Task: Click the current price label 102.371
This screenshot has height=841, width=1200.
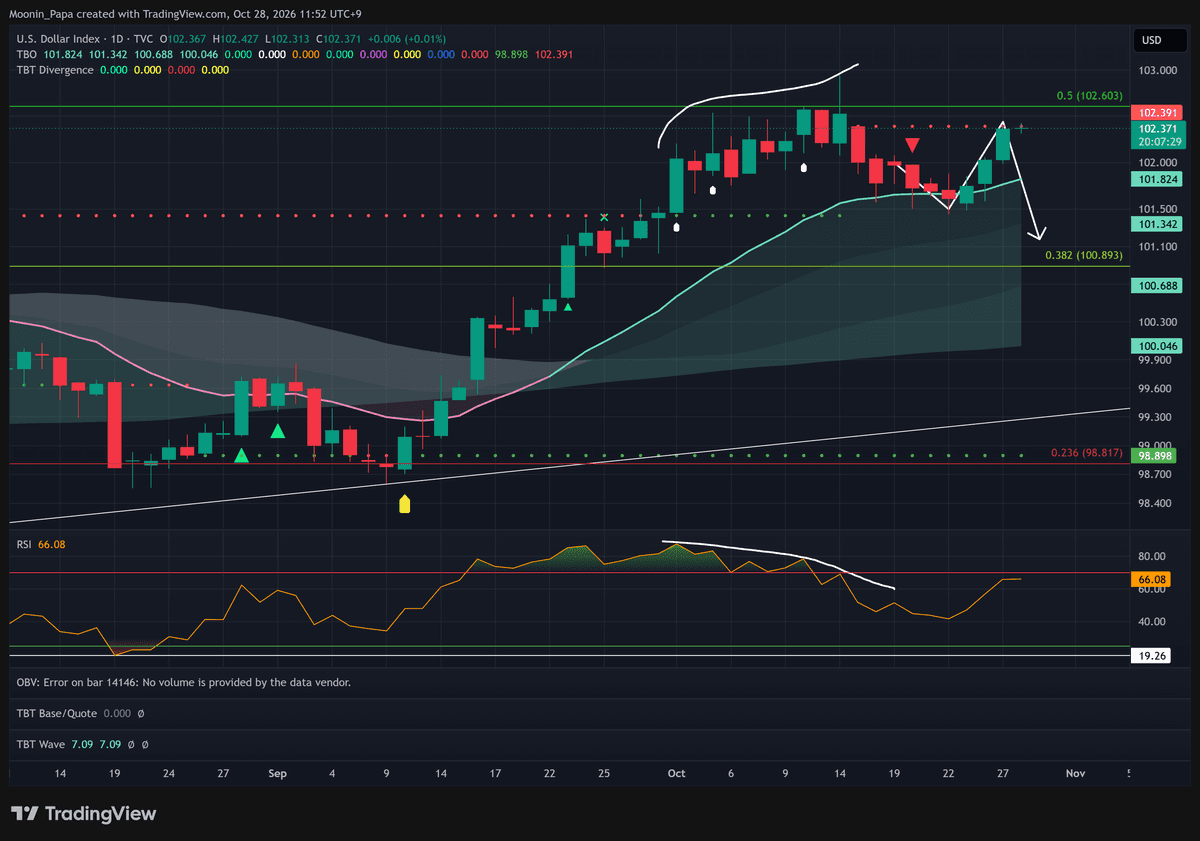Action: (x=1158, y=129)
